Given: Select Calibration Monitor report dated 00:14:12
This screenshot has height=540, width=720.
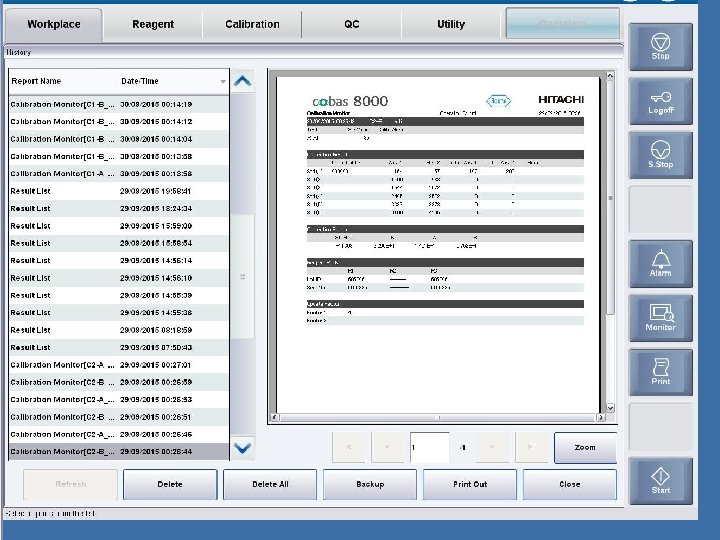Looking at the screenshot, I should 118,122.
